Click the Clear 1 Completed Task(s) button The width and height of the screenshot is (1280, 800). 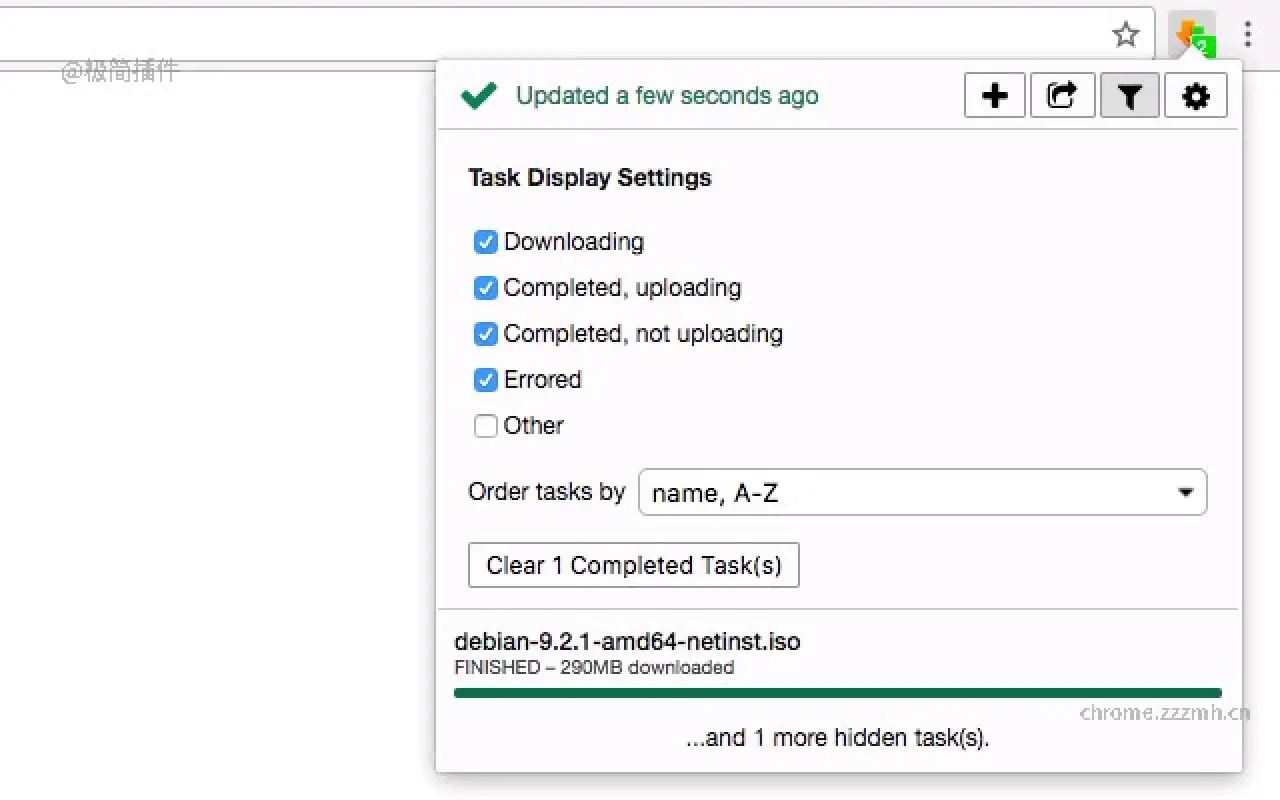pyautogui.click(x=634, y=565)
